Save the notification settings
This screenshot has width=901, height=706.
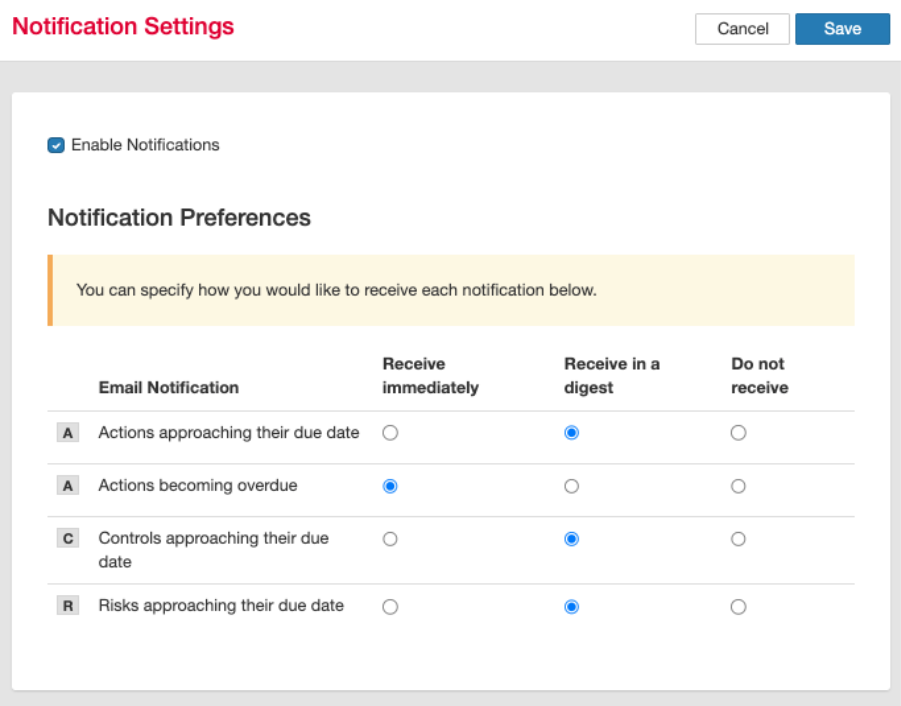pyautogui.click(x=842, y=29)
